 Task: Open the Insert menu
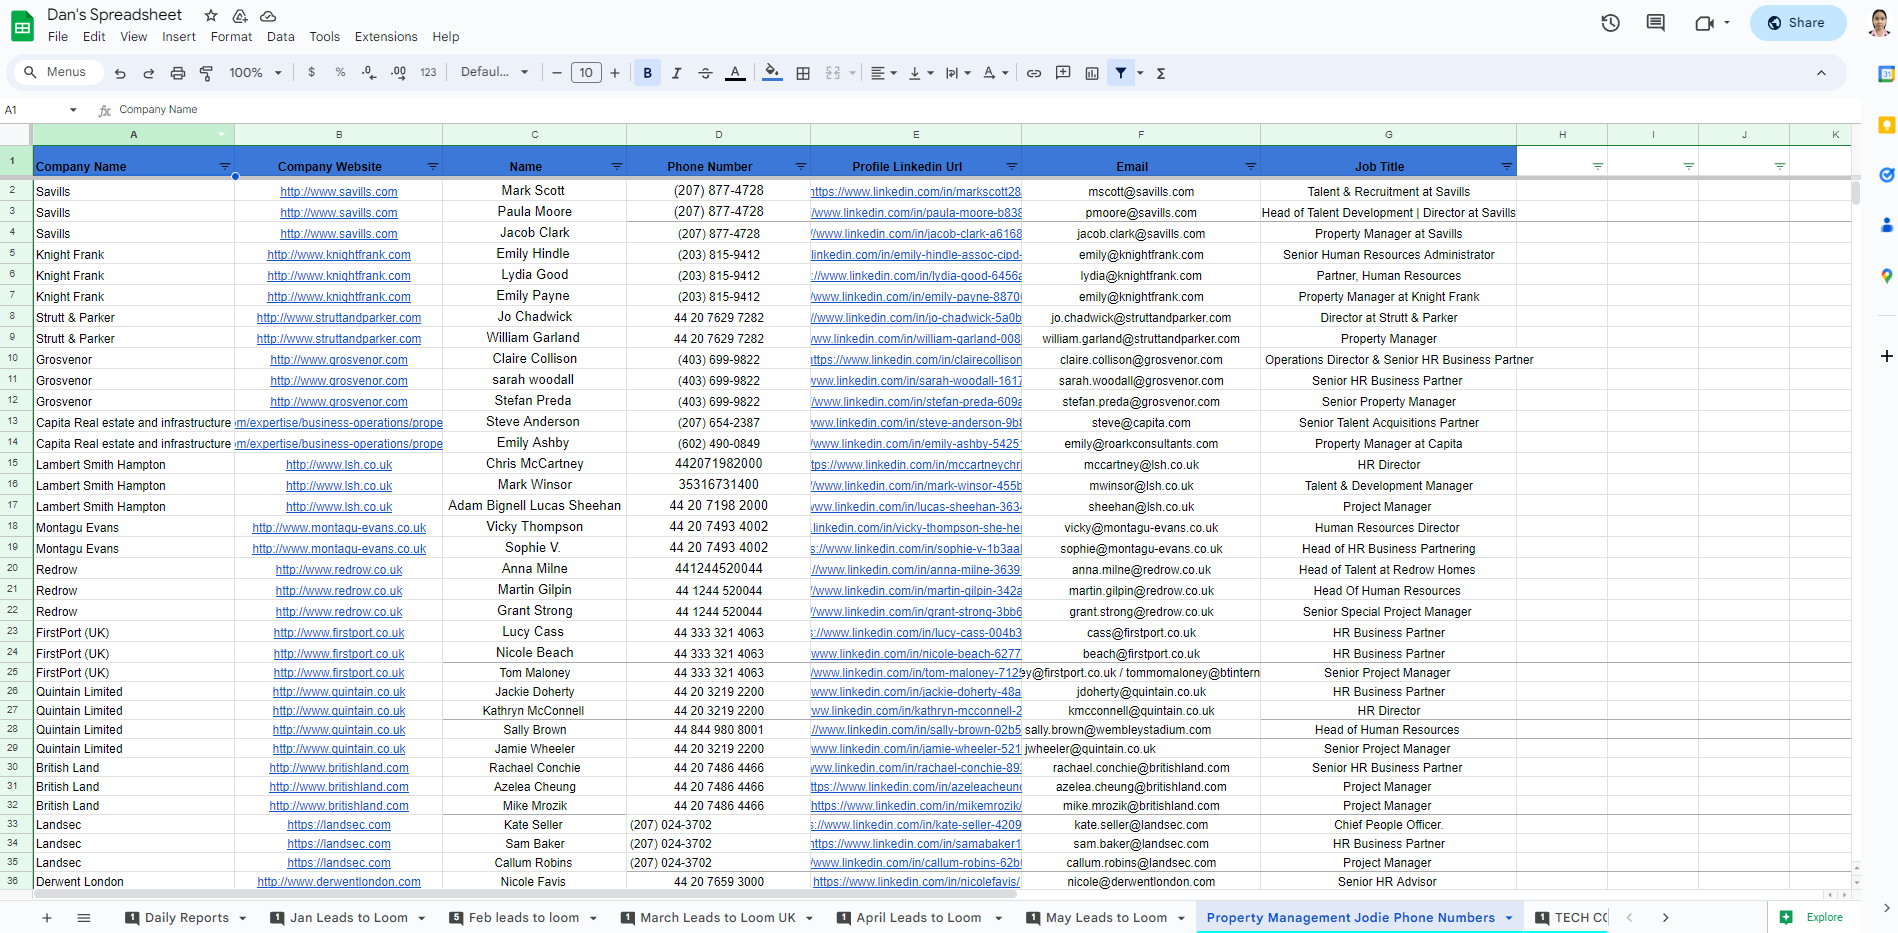click(179, 37)
